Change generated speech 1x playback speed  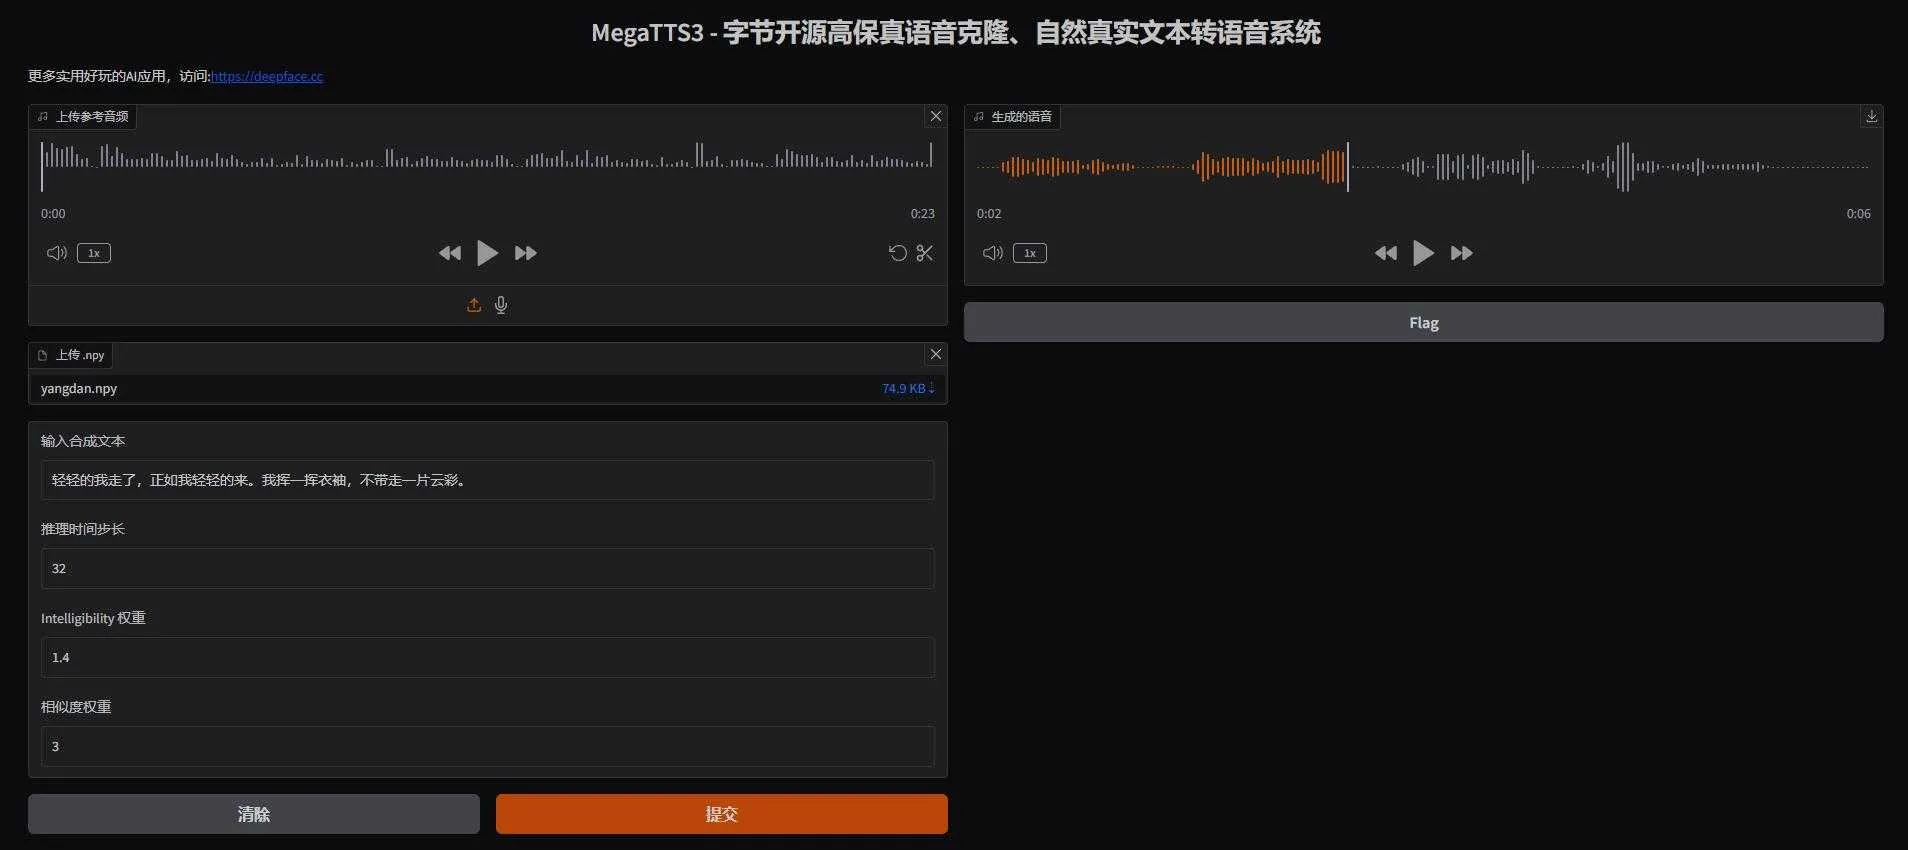1030,253
